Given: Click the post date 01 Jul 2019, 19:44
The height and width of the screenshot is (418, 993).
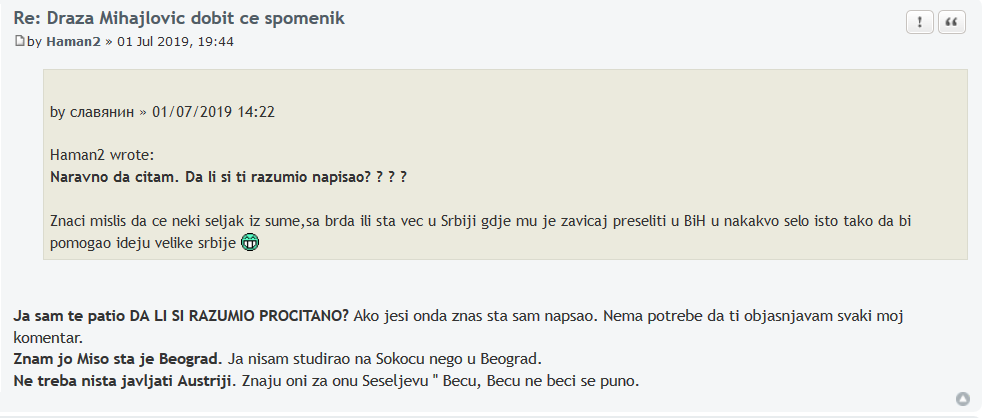Looking at the screenshot, I should [x=175, y=42].
